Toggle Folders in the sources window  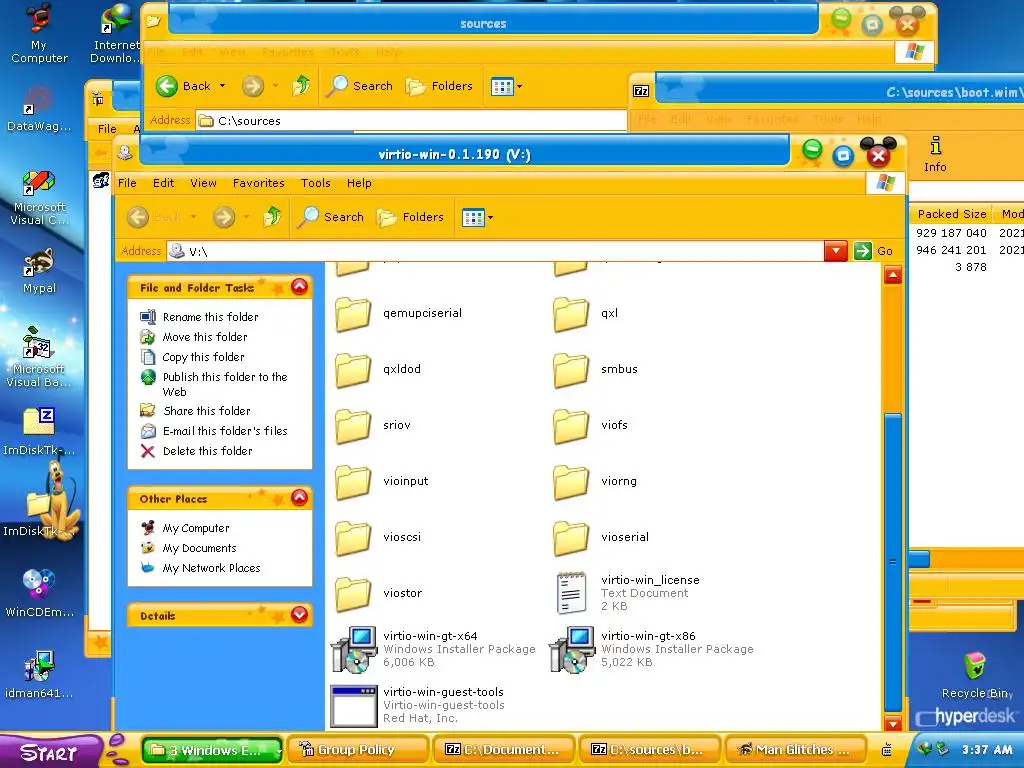(x=439, y=86)
